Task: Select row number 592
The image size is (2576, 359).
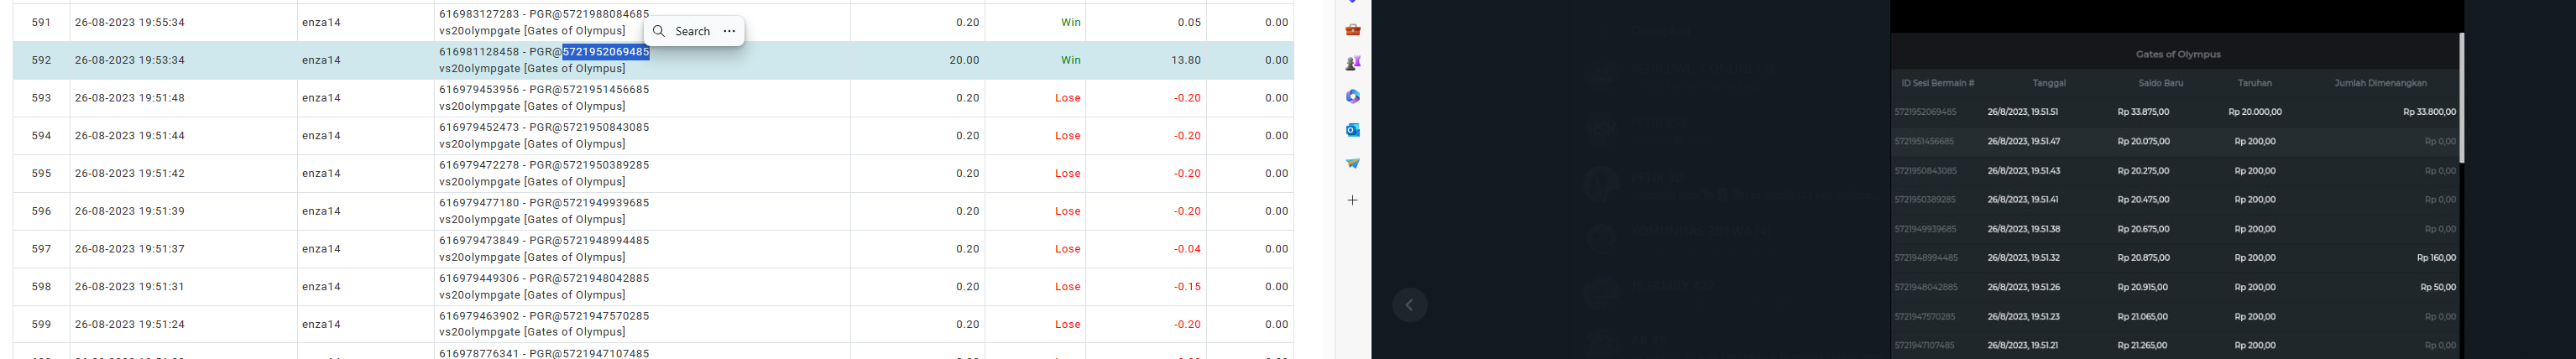Action: point(41,60)
